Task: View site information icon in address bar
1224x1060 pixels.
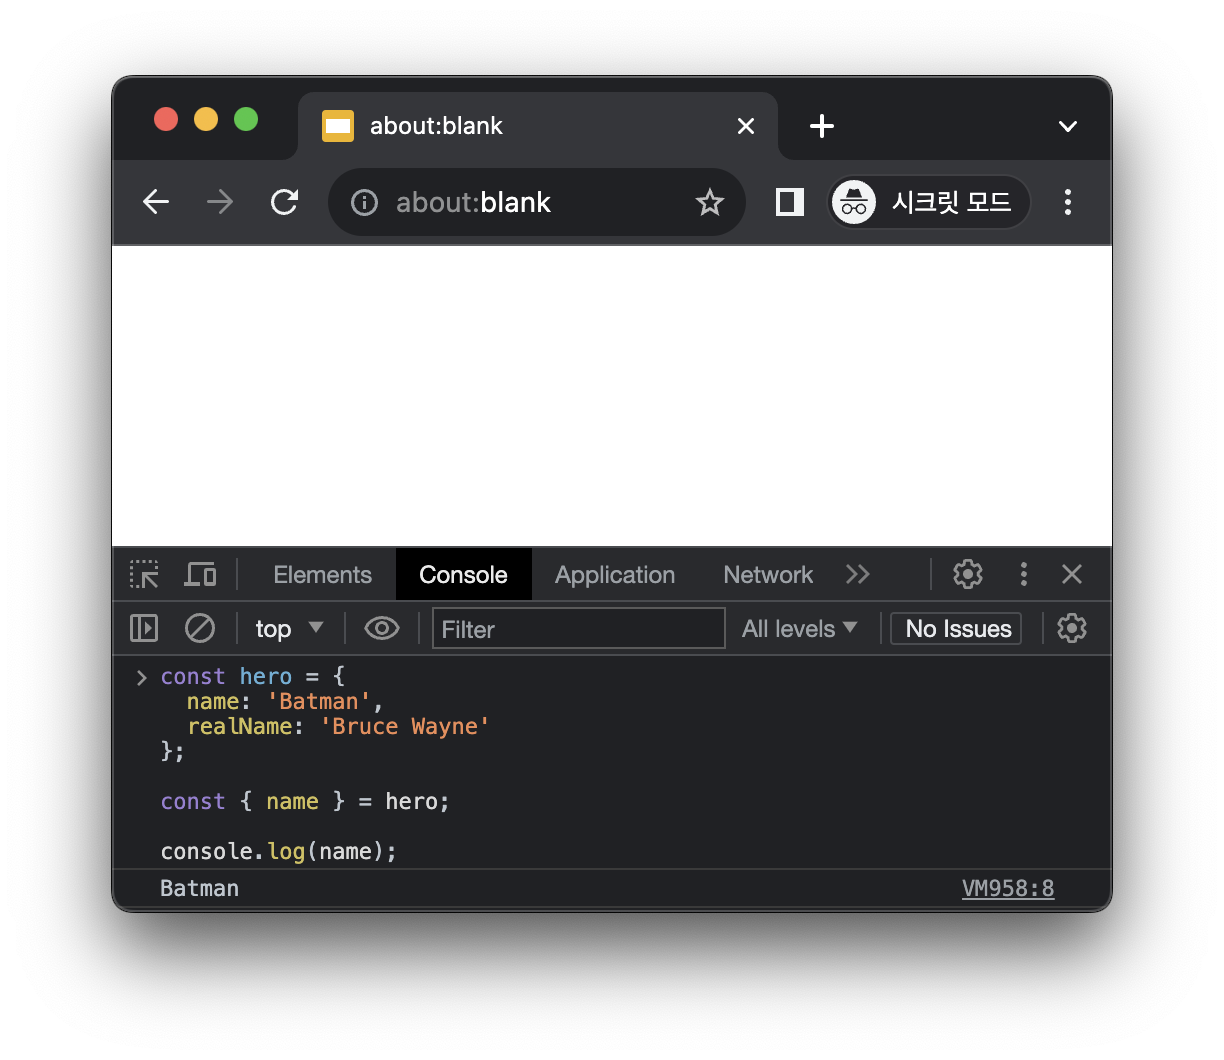Action: [x=364, y=203]
